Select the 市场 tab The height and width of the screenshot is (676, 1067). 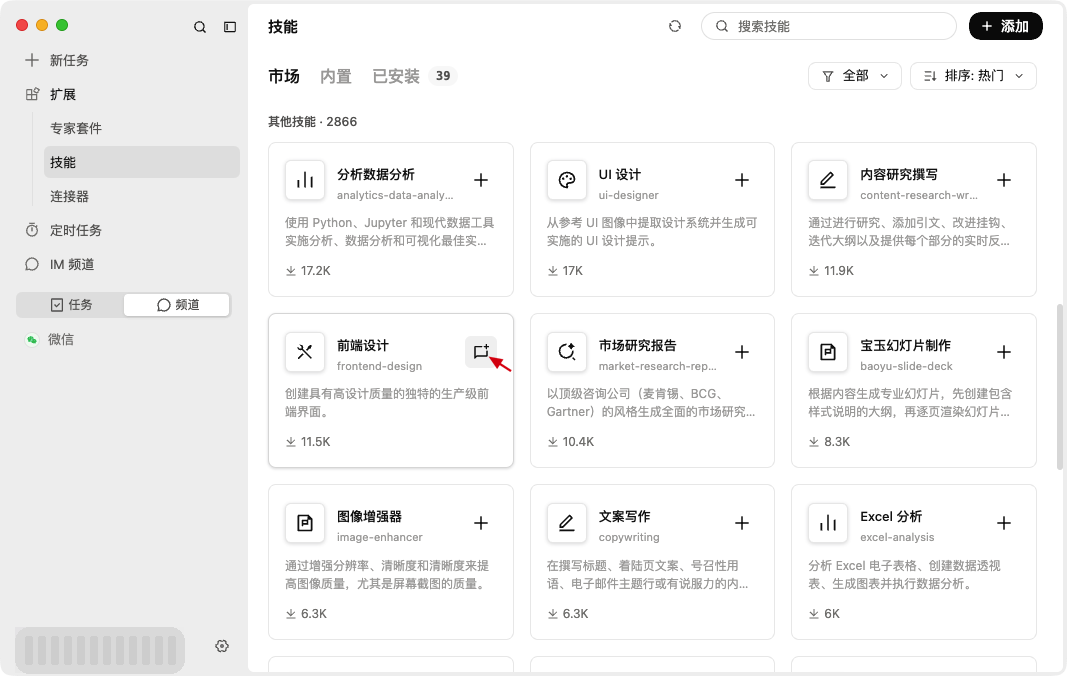tap(284, 76)
